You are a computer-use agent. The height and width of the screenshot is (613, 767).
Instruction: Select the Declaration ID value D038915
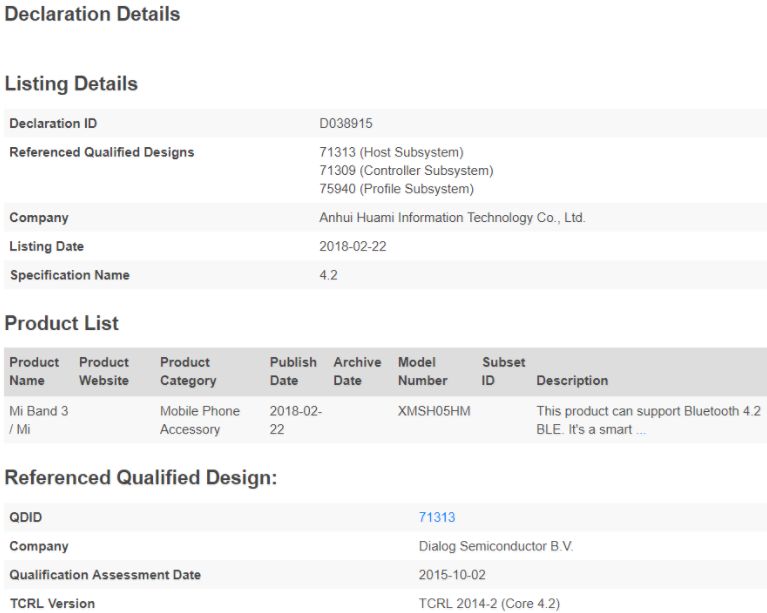[x=346, y=123]
